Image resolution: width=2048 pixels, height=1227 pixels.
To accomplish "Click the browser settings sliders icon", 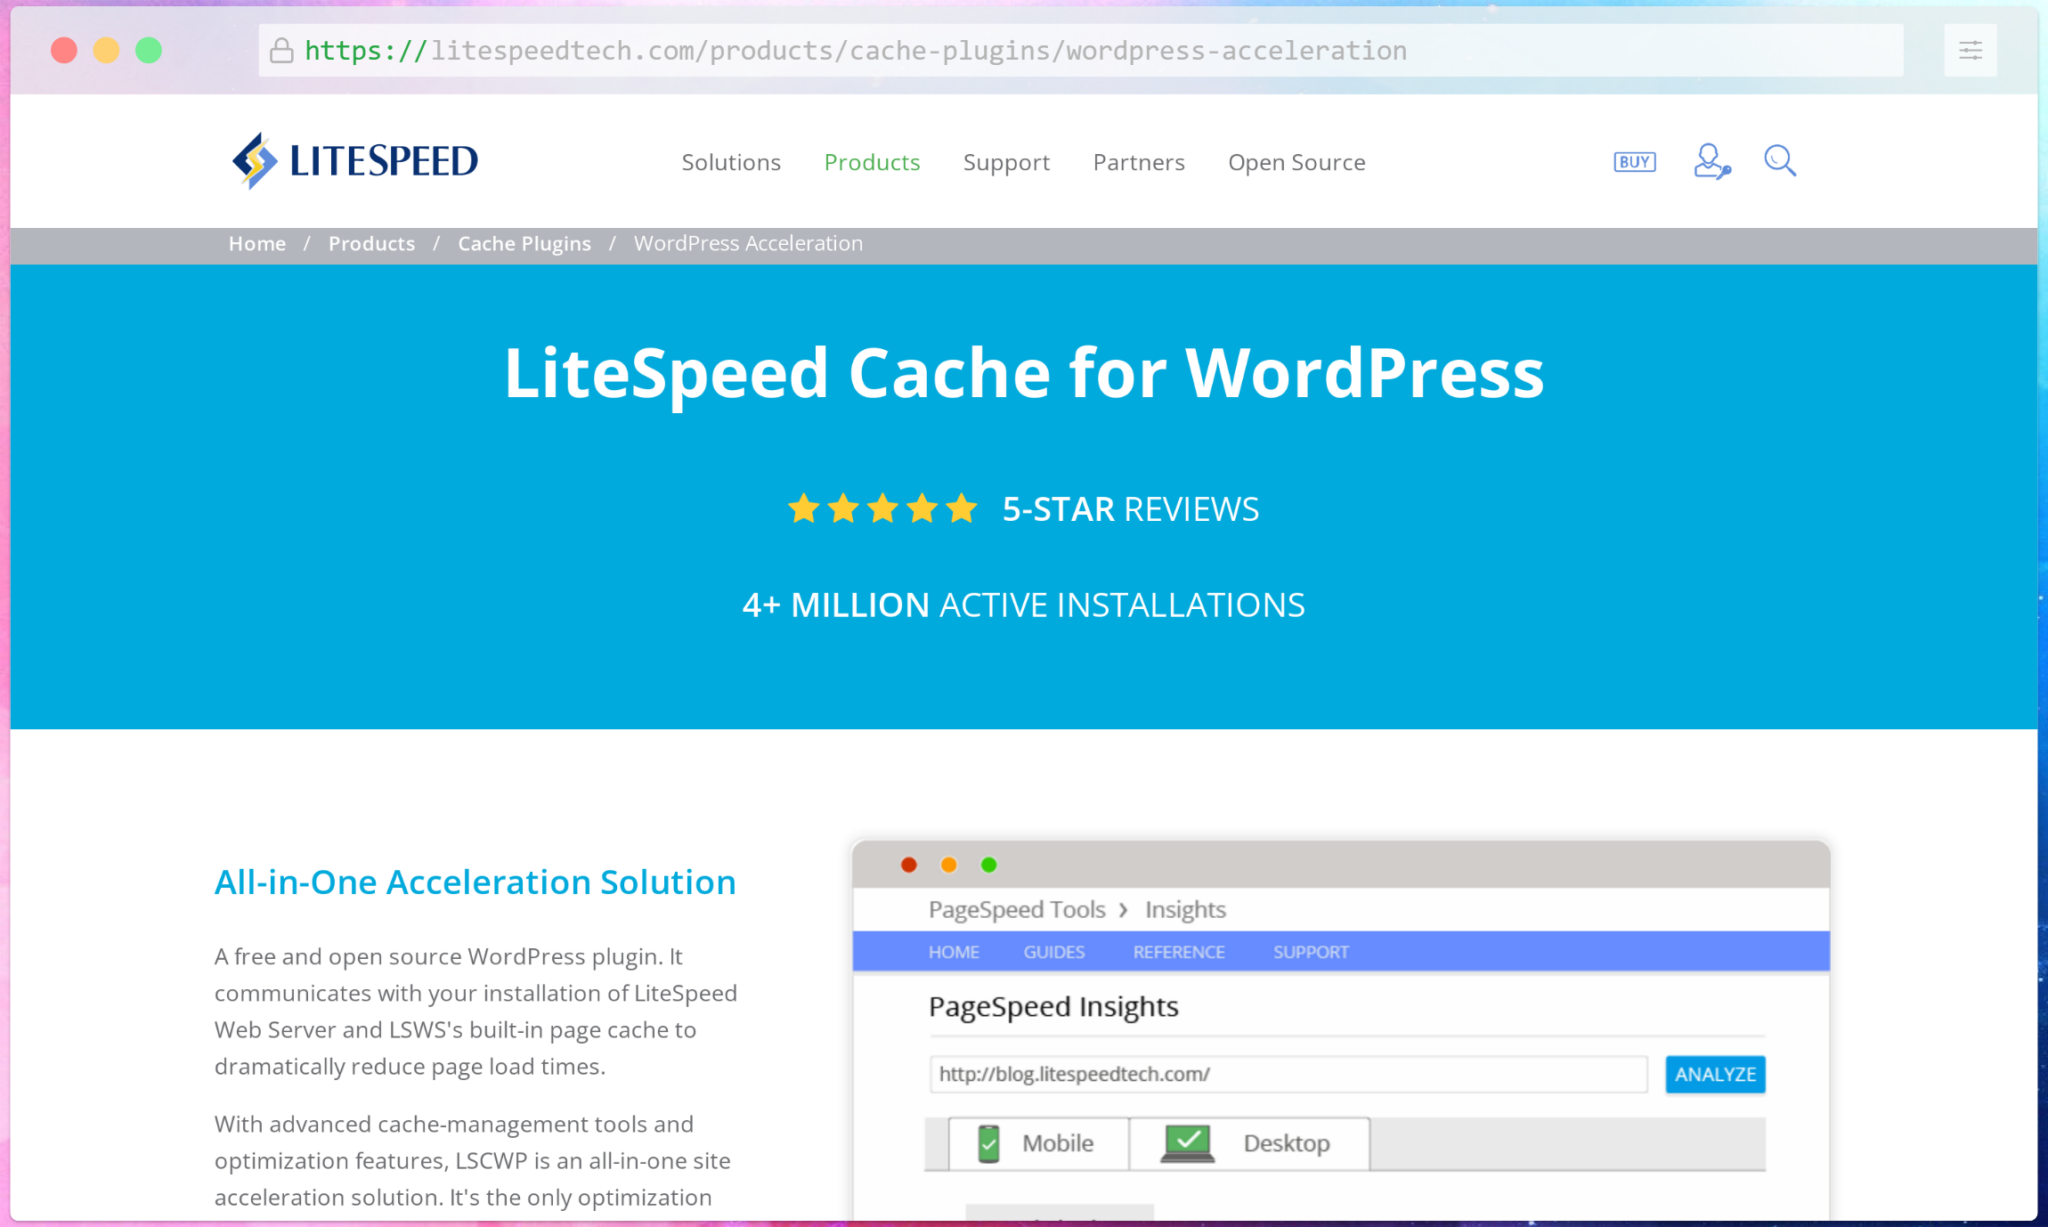I will 1970,51.
